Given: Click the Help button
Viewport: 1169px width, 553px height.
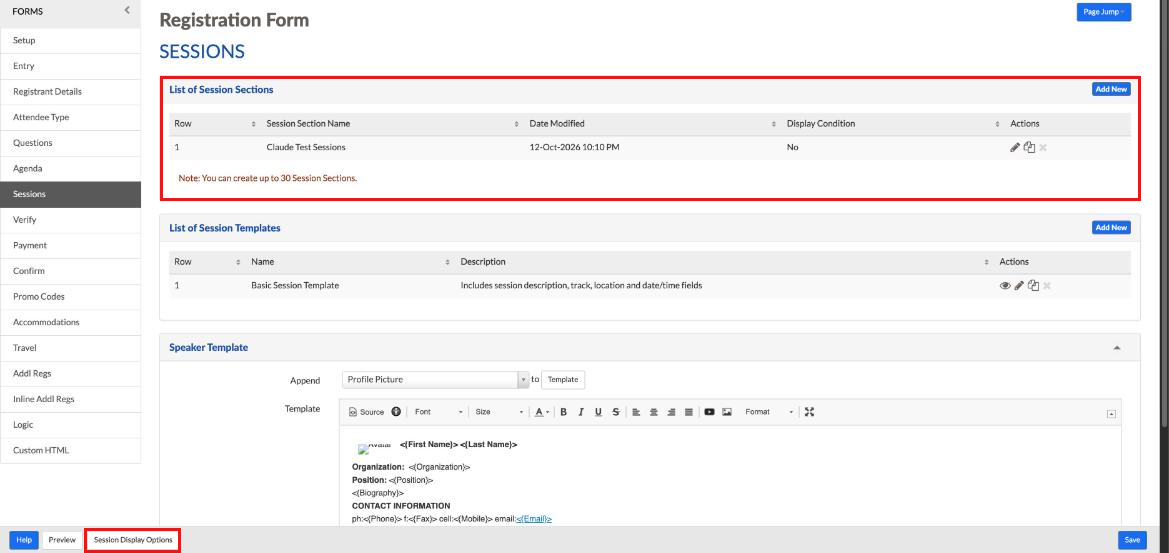Looking at the screenshot, I should [x=24, y=540].
